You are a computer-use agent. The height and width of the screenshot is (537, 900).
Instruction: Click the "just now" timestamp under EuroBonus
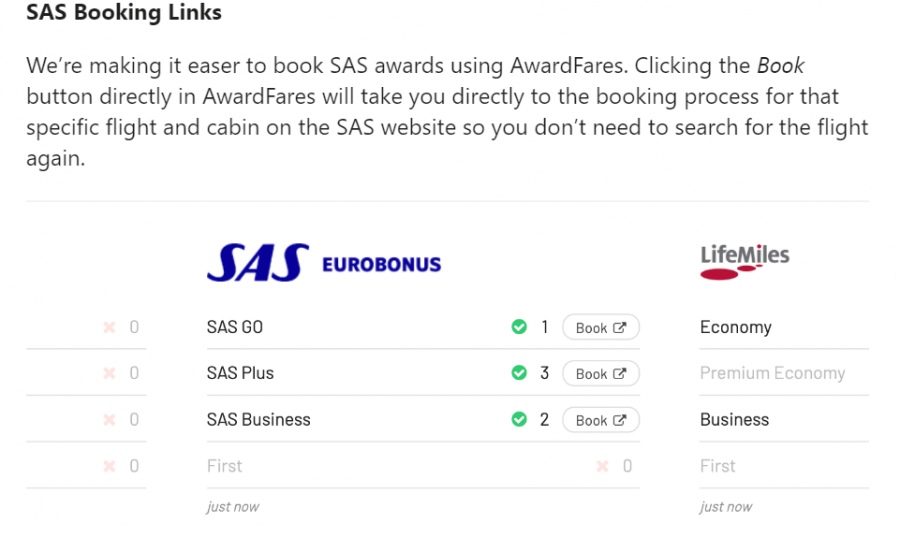(233, 507)
